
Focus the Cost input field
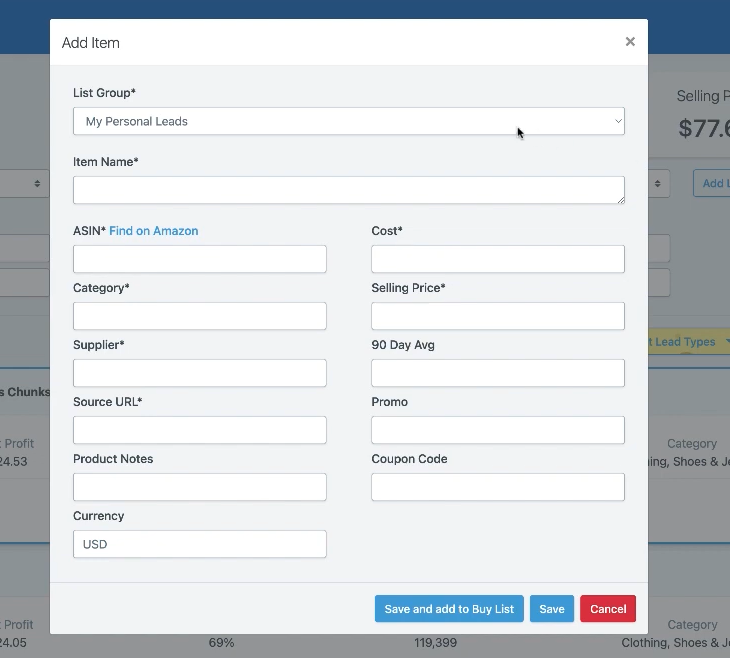point(498,259)
